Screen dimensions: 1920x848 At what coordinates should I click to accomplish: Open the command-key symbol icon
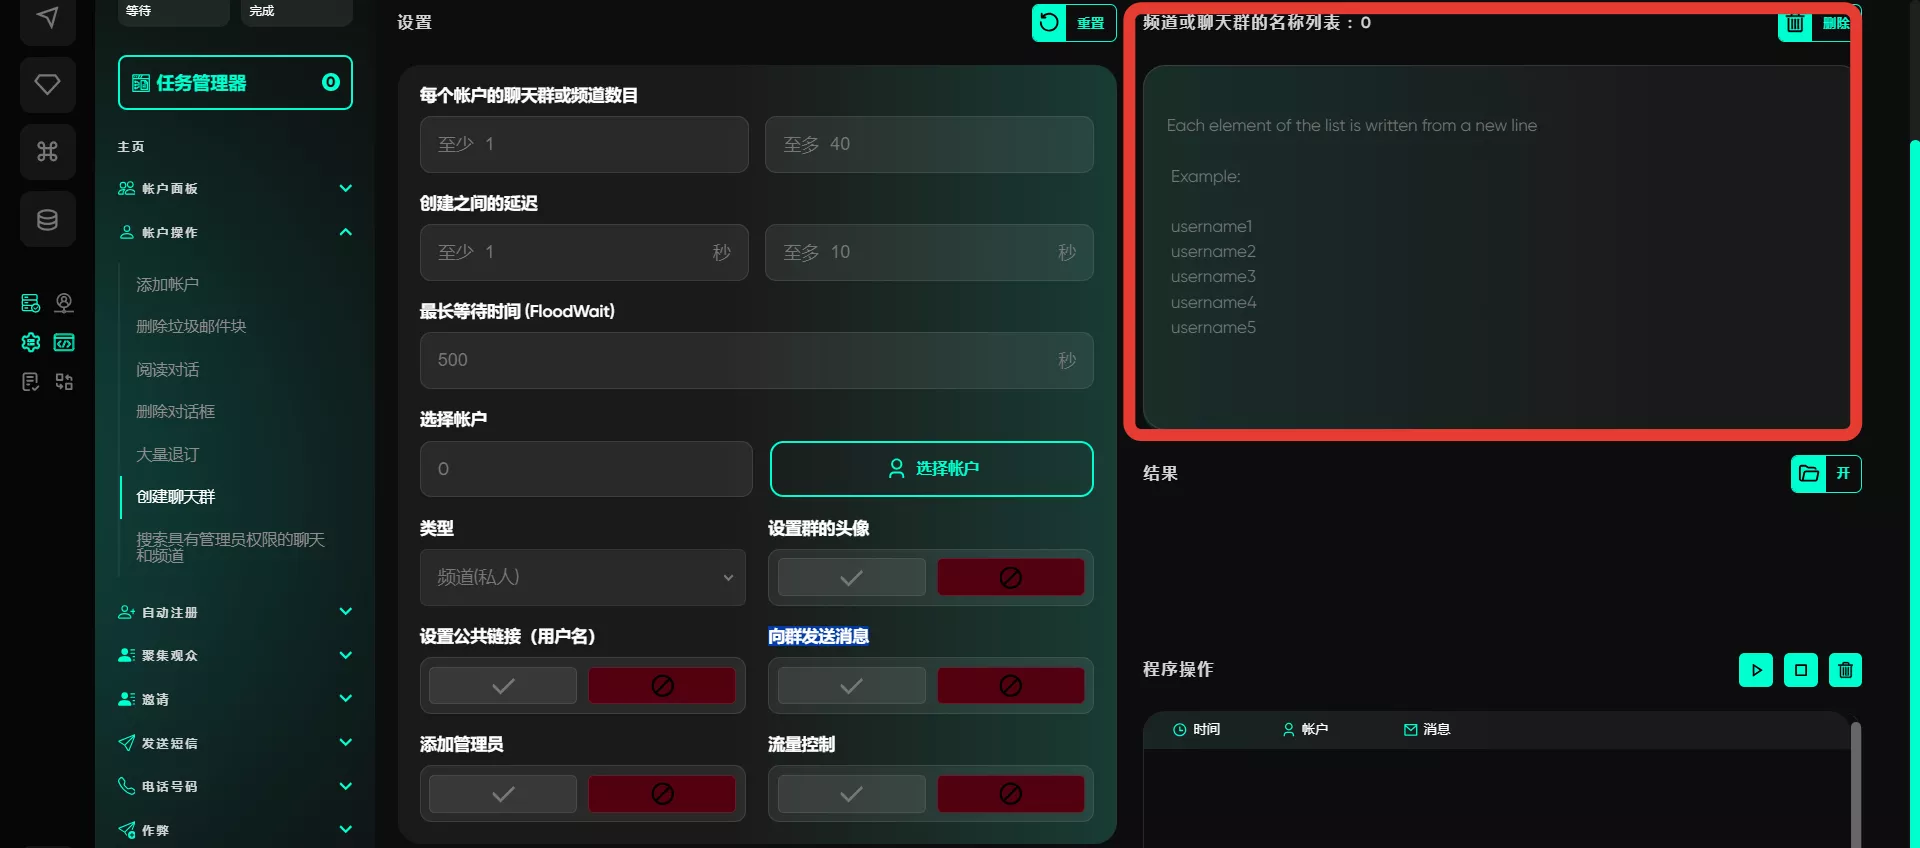click(47, 151)
